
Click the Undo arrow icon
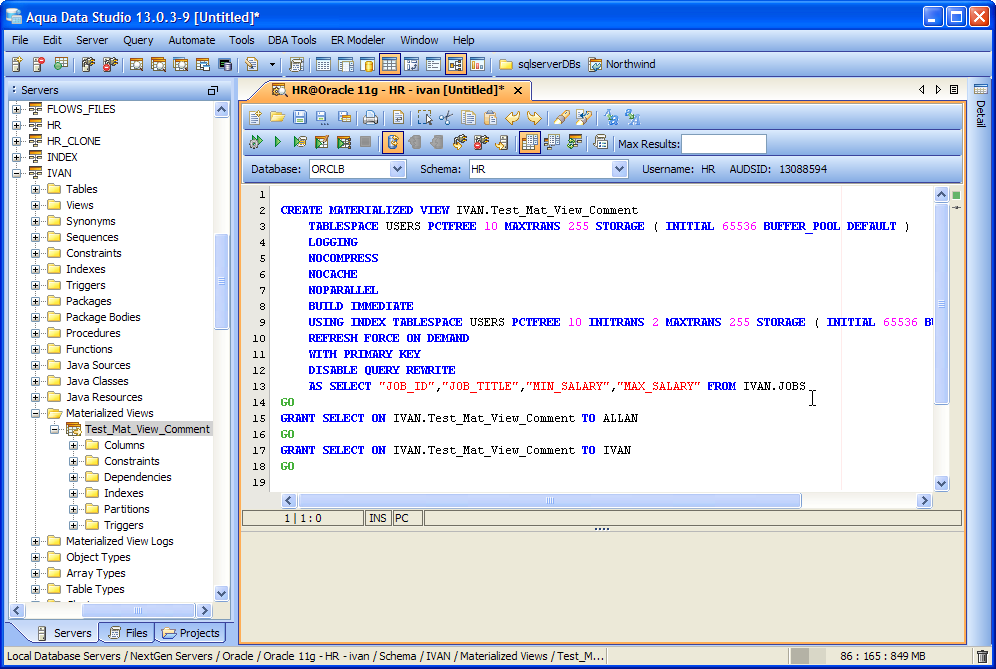513,117
